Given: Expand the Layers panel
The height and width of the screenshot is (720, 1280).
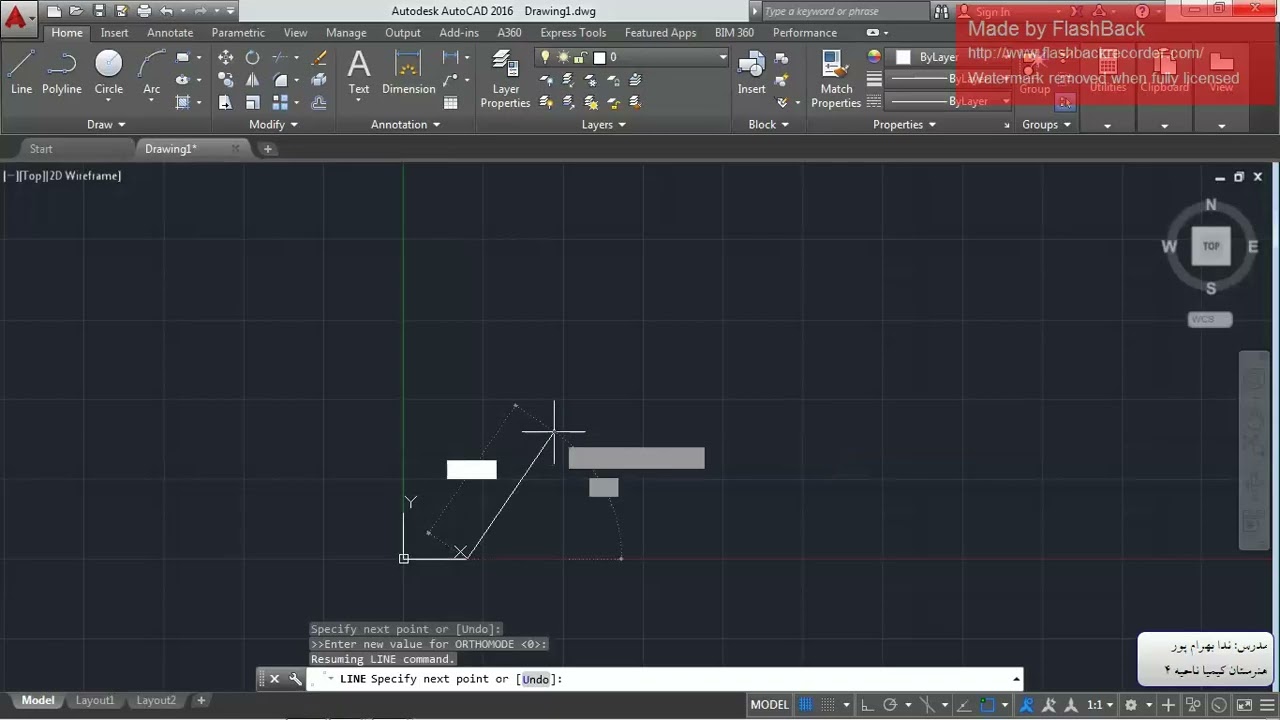Looking at the screenshot, I should (x=604, y=124).
